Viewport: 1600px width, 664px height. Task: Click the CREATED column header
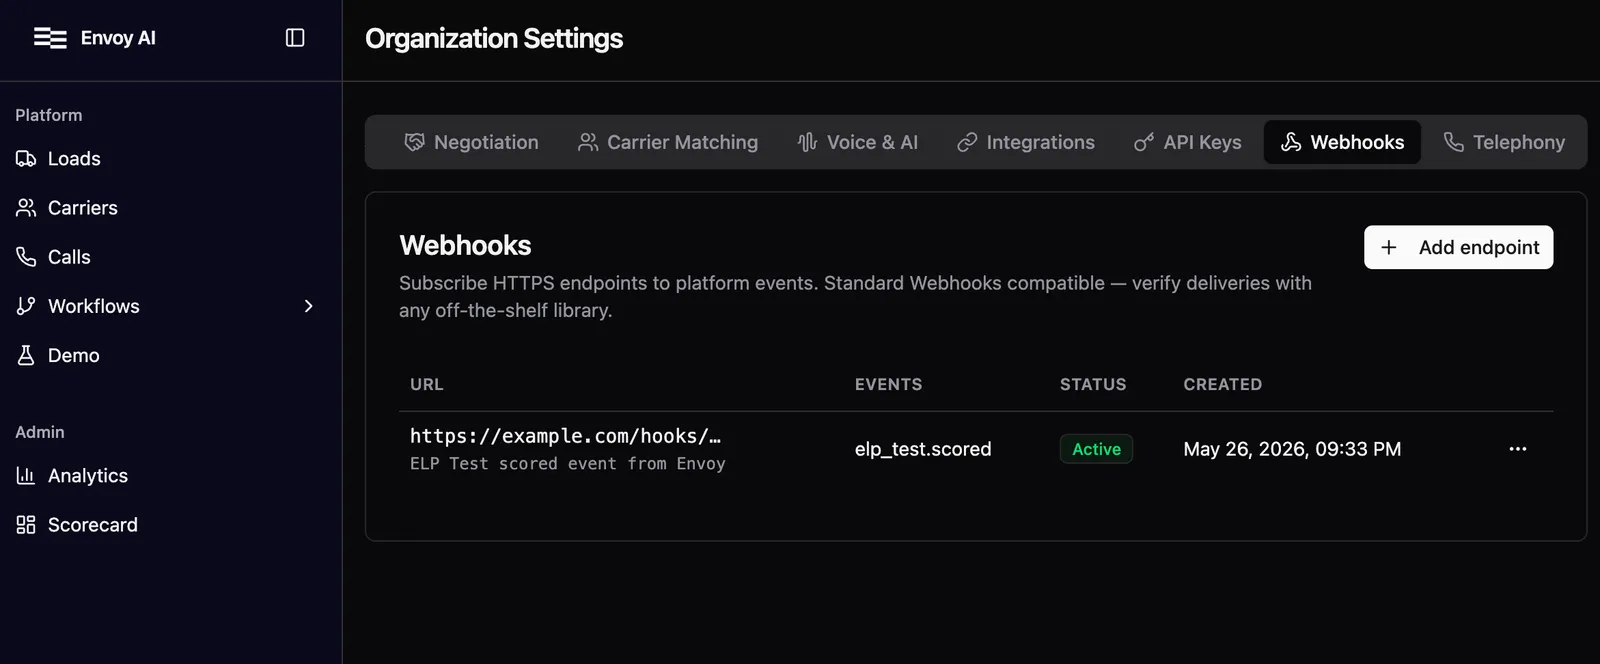coord(1223,384)
